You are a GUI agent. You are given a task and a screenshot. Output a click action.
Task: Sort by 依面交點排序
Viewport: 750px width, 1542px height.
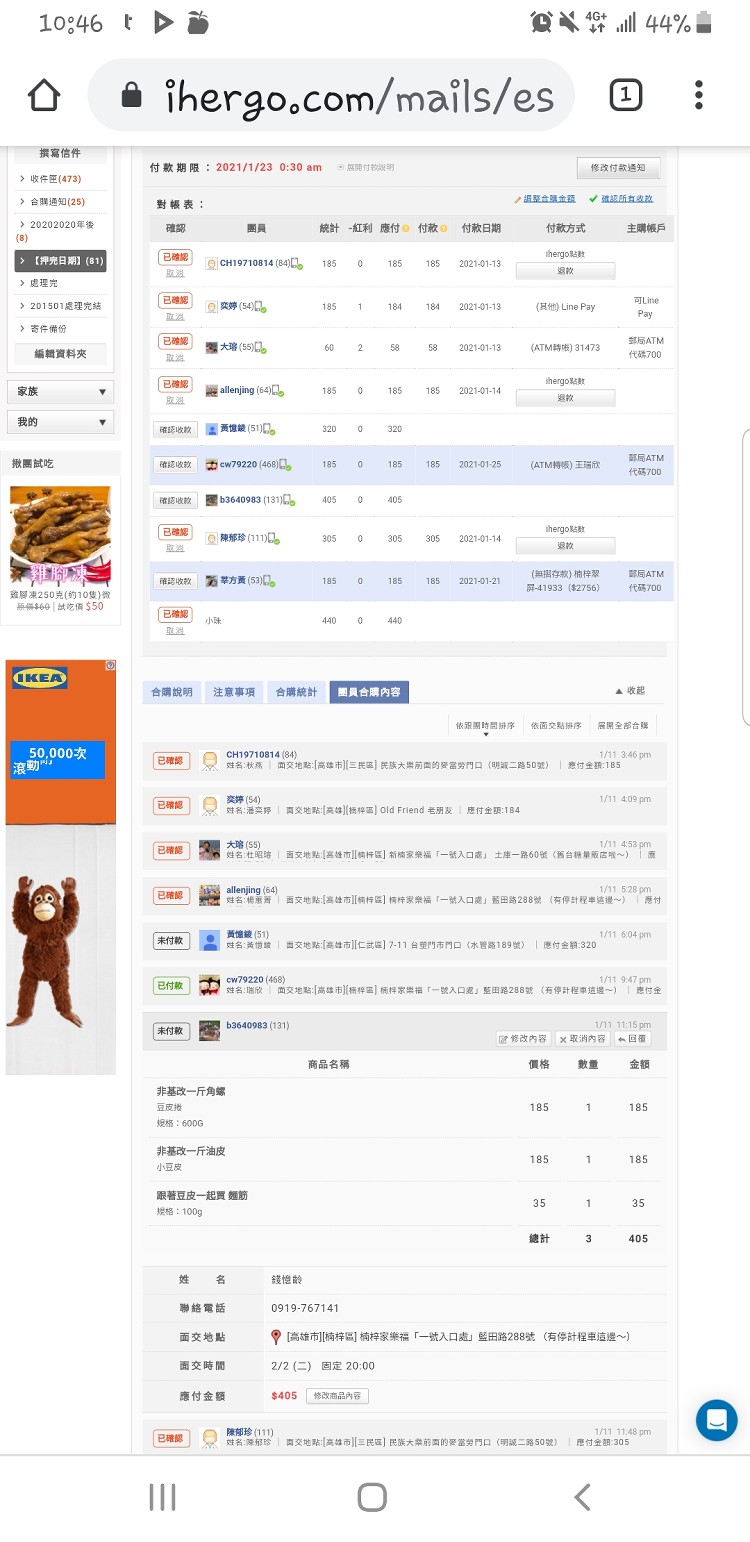tap(556, 726)
